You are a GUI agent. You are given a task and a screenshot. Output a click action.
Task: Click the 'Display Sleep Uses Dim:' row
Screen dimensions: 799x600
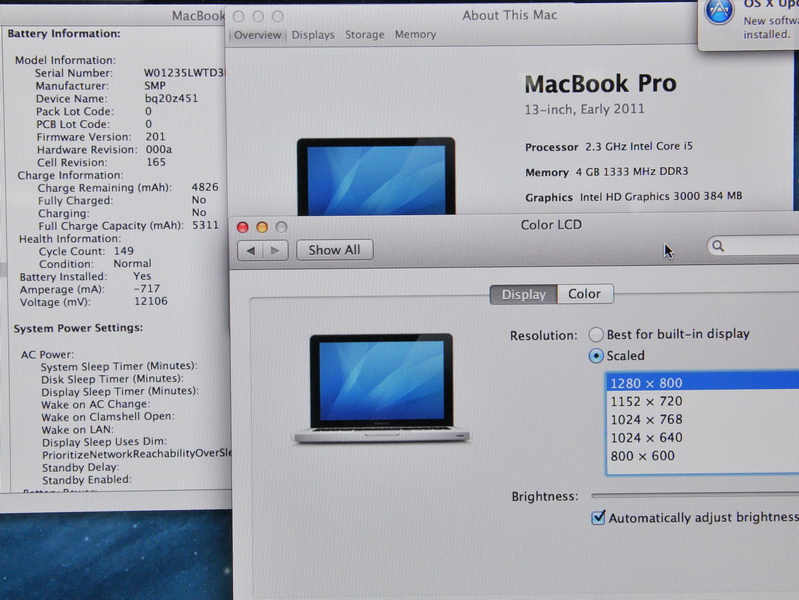click(104, 442)
